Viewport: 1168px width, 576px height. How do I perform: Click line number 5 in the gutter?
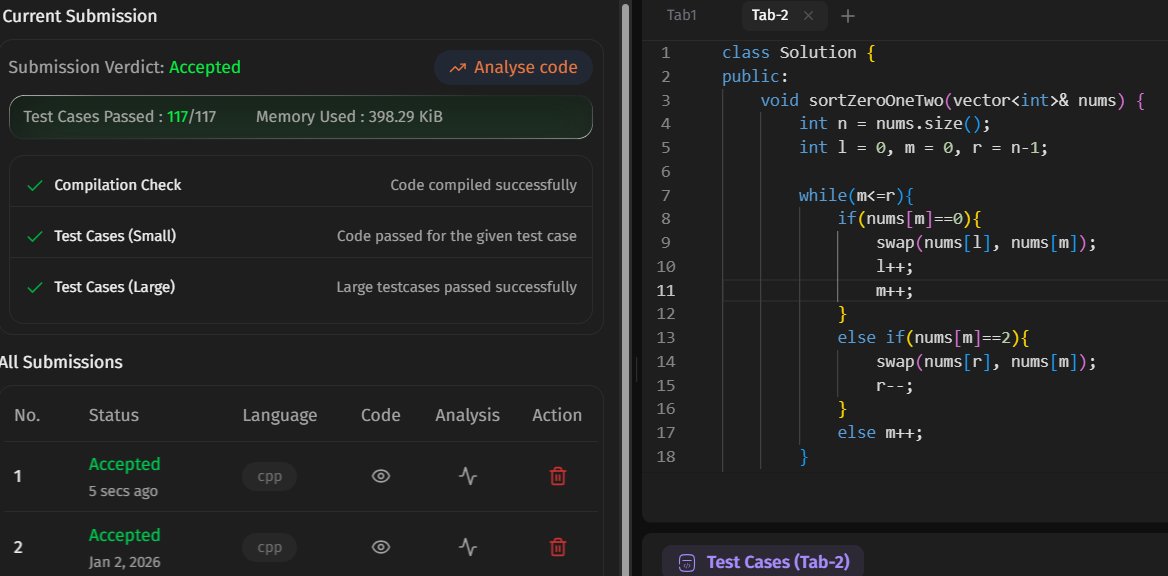[665, 148]
